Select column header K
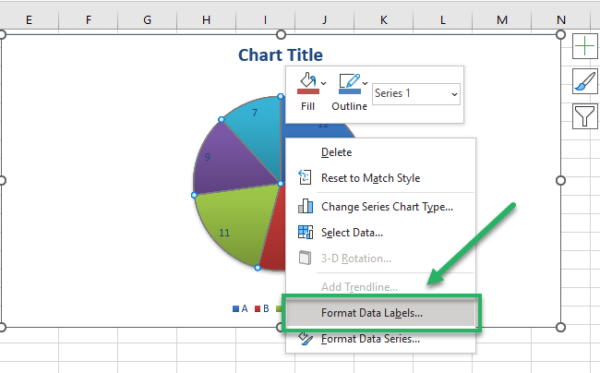Viewport: 600px width, 373px height. (x=383, y=20)
